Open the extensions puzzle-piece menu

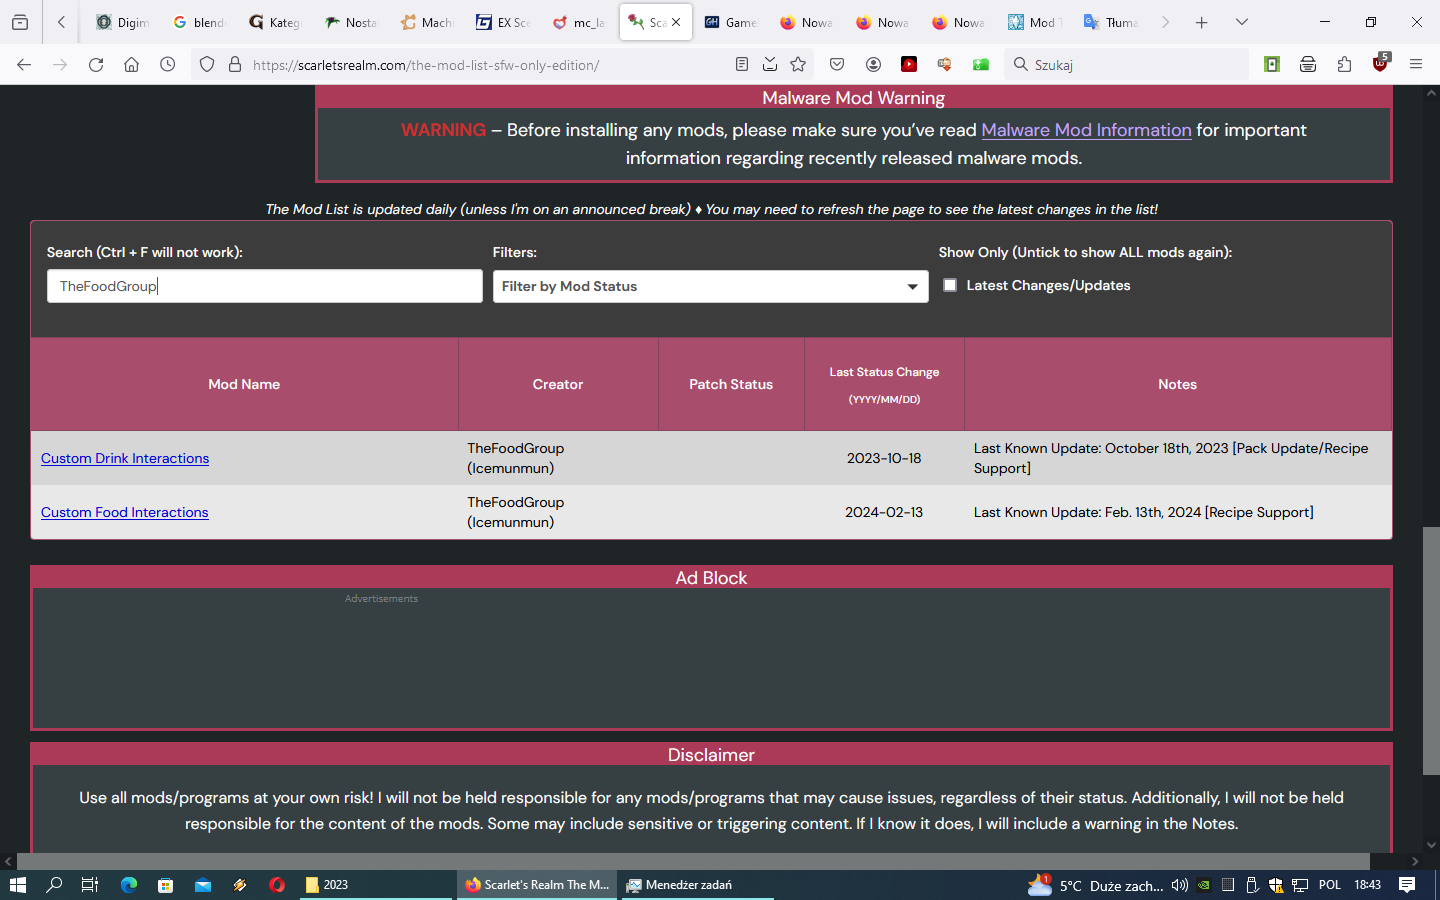(x=1344, y=64)
